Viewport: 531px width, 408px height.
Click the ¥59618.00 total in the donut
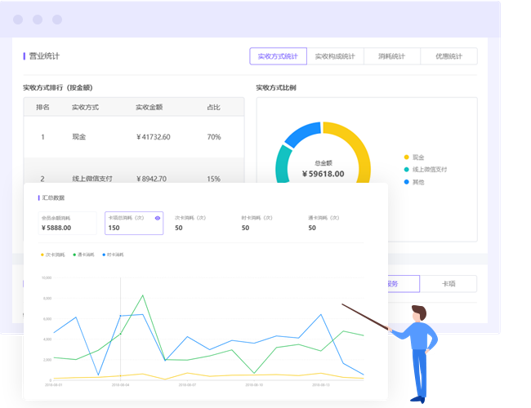pyautogui.click(x=323, y=174)
